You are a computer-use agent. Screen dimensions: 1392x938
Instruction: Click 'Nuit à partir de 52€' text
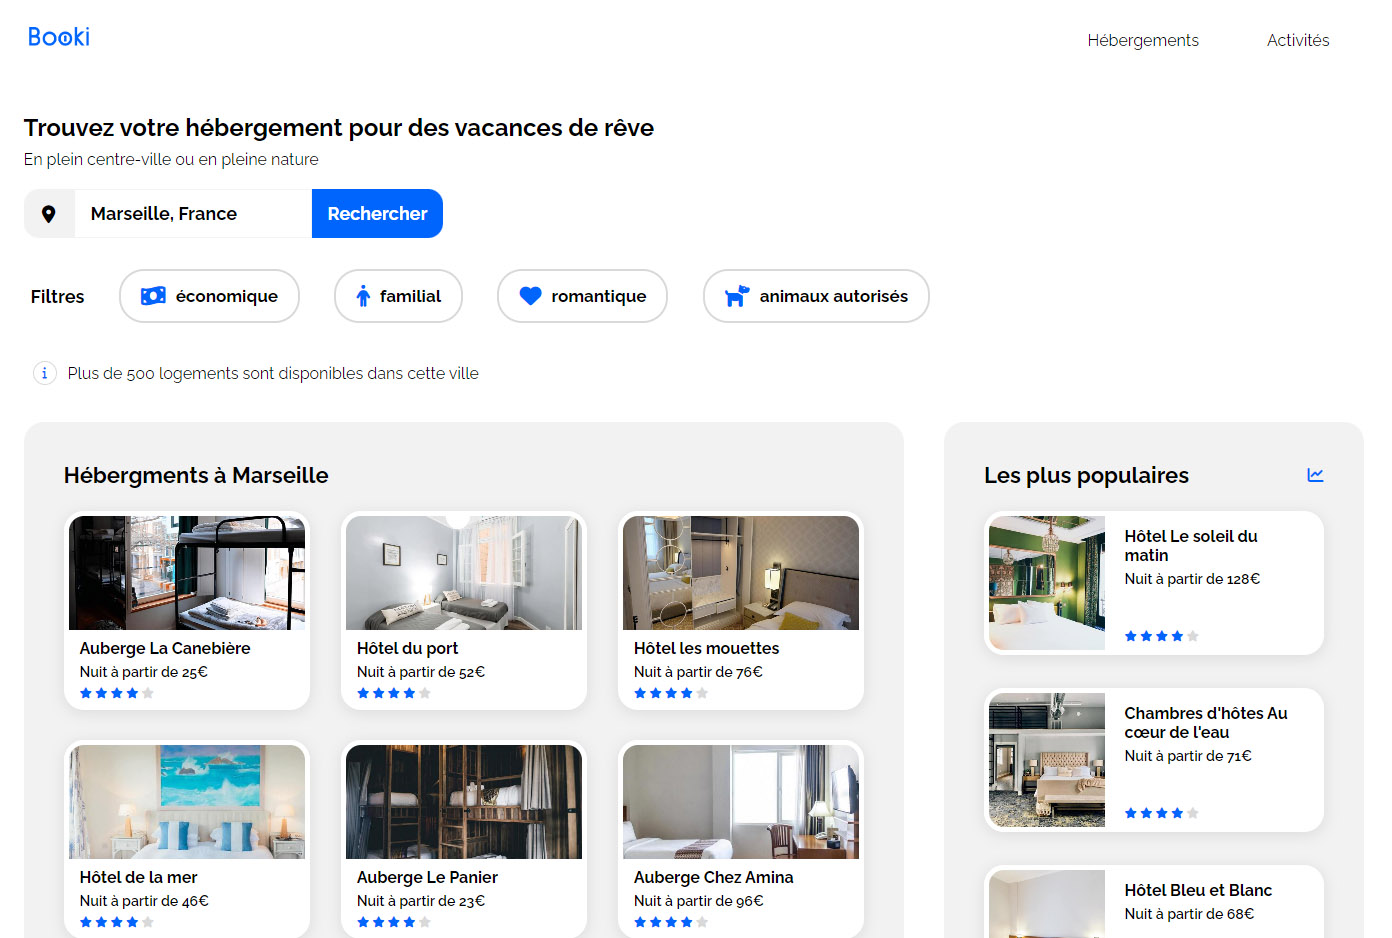(421, 672)
